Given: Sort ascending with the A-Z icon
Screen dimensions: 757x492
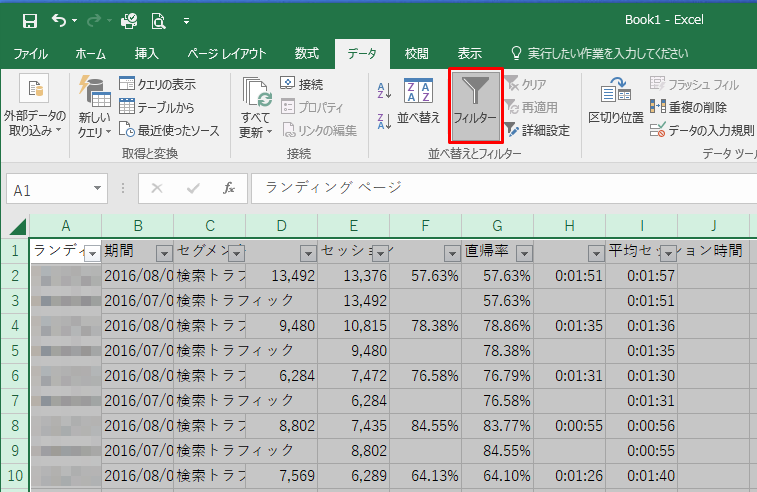Looking at the screenshot, I should click(384, 90).
